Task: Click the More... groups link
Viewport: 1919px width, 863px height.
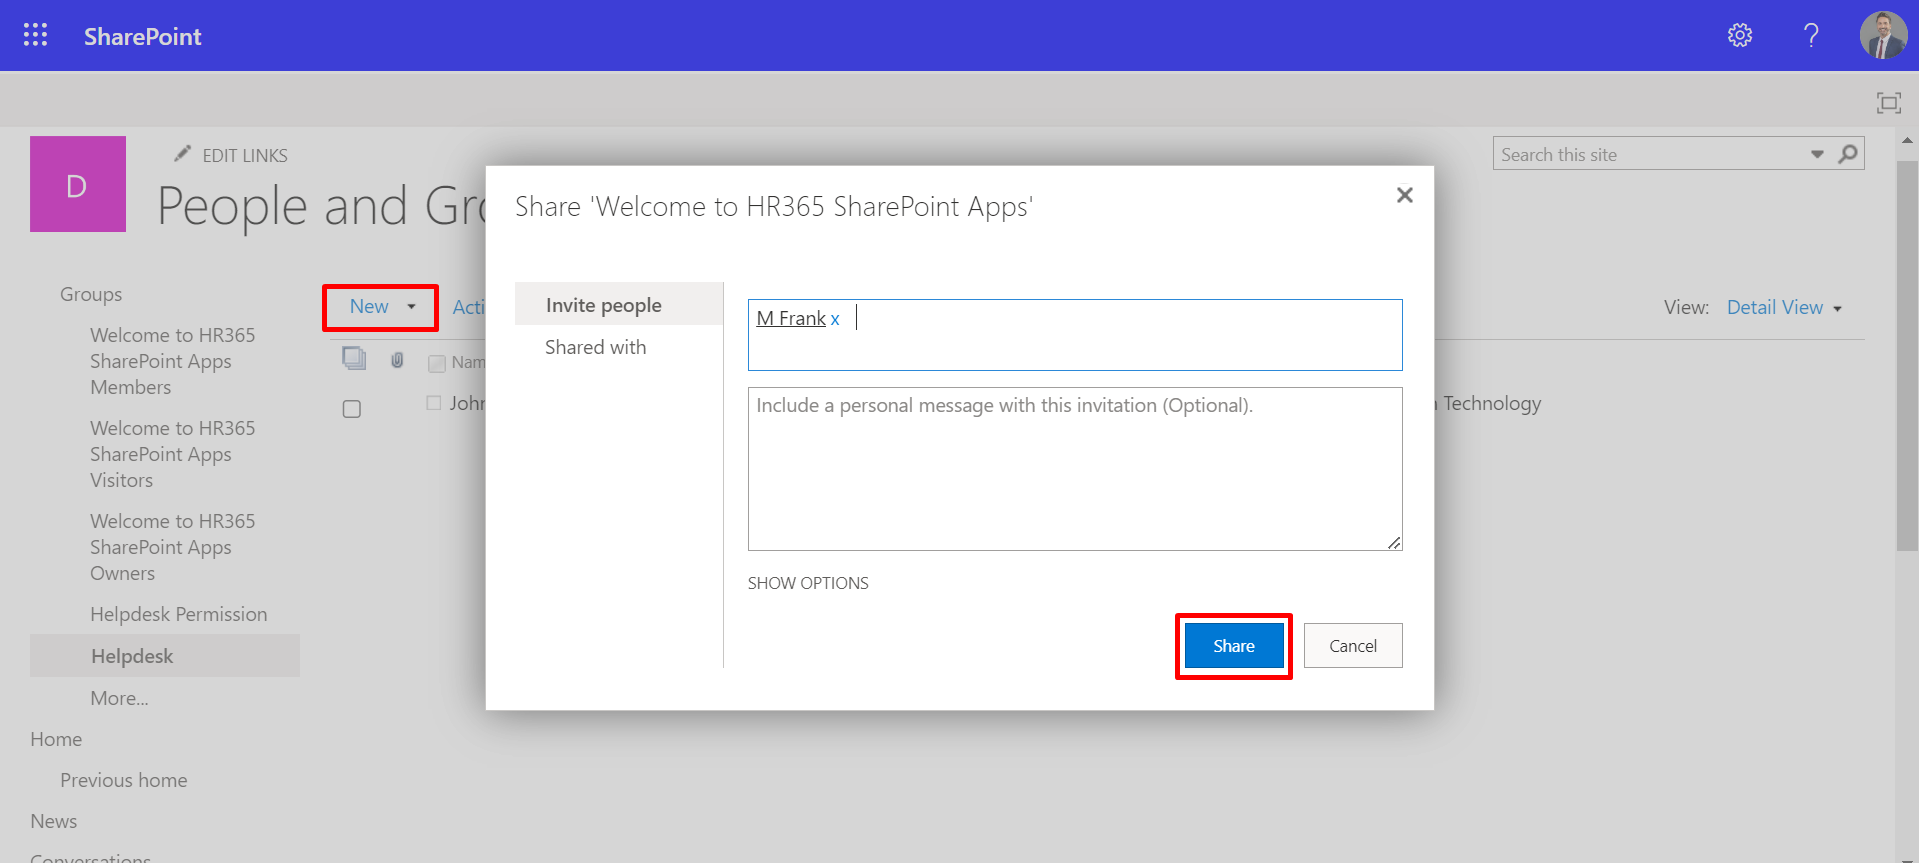Action: coord(119,698)
